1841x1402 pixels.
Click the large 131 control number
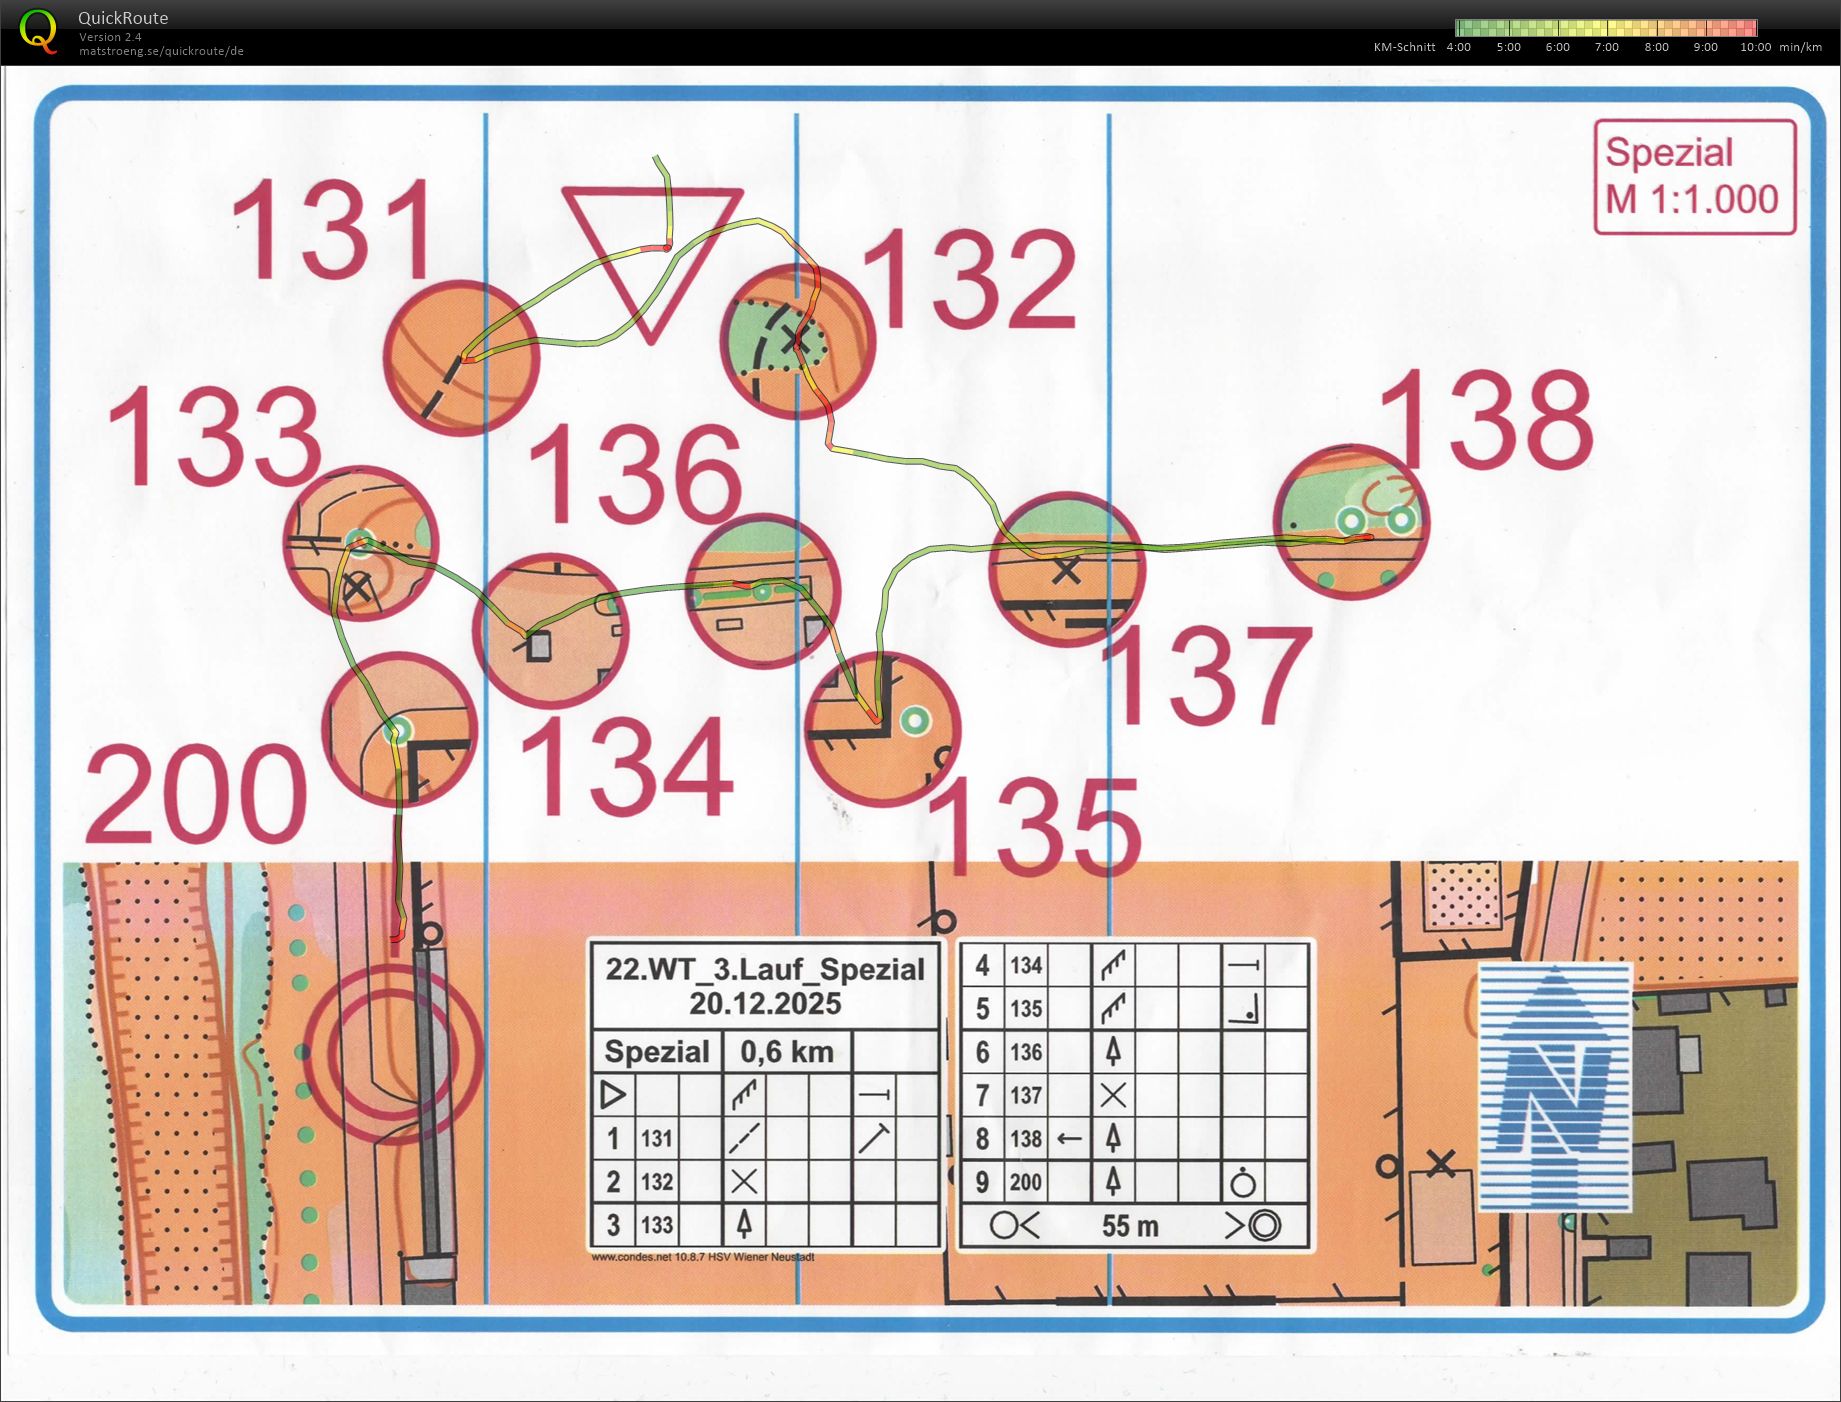tap(334, 229)
